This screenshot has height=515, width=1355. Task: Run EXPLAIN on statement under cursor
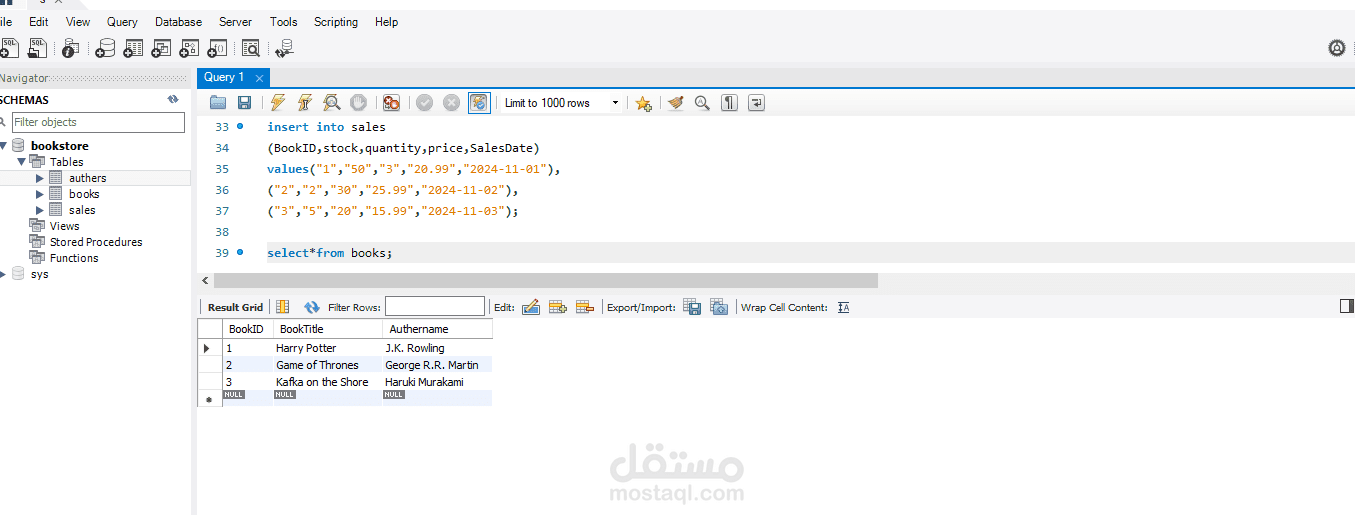331,102
